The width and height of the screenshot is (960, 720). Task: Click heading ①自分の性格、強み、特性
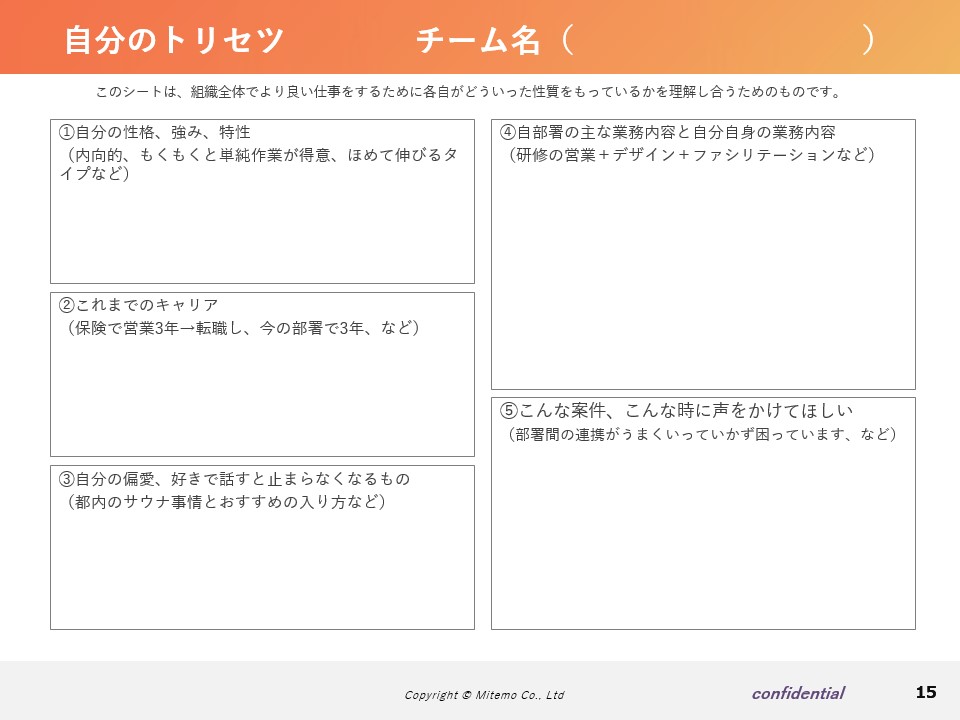(154, 132)
